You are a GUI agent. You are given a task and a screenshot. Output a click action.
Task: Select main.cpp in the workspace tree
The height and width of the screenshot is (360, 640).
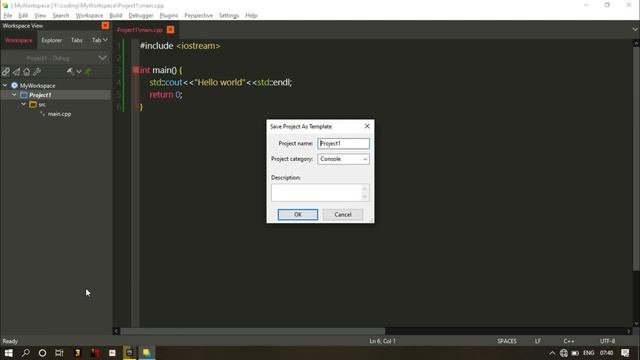click(59, 114)
